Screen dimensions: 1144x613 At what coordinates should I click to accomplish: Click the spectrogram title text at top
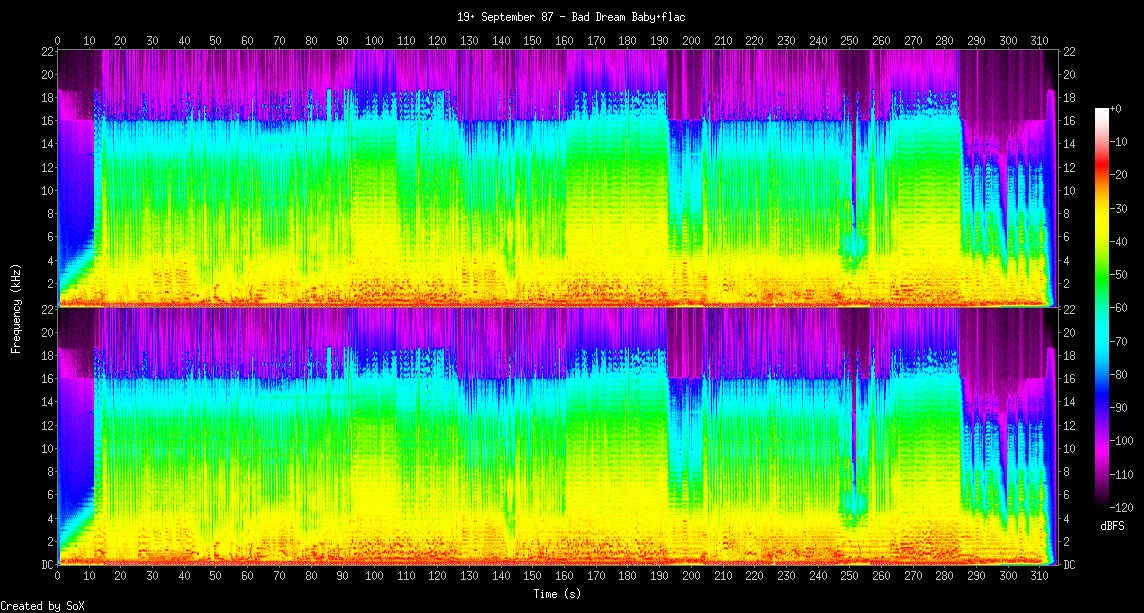[571, 17]
